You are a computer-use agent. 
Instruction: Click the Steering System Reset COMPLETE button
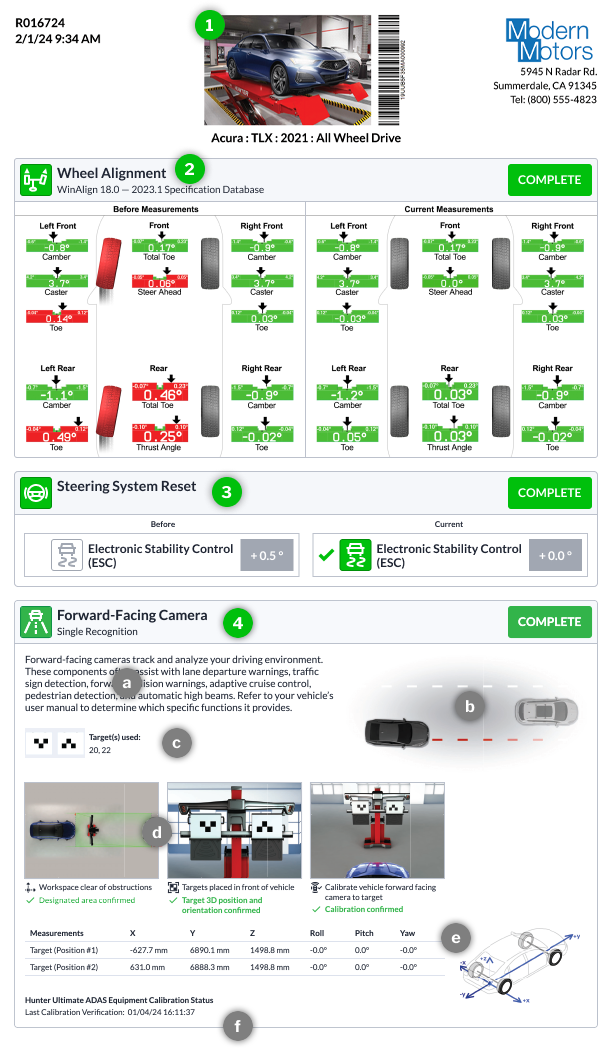(x=550, y=493)
